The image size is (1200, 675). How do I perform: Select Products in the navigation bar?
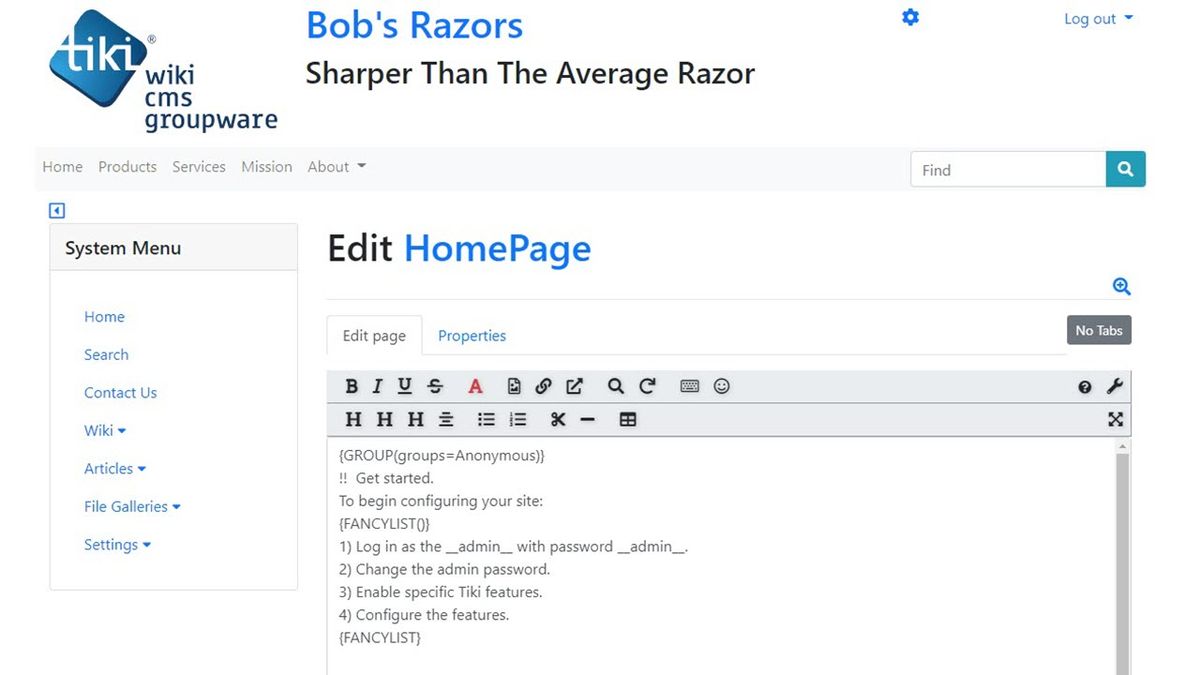click(x=127, y=167)
